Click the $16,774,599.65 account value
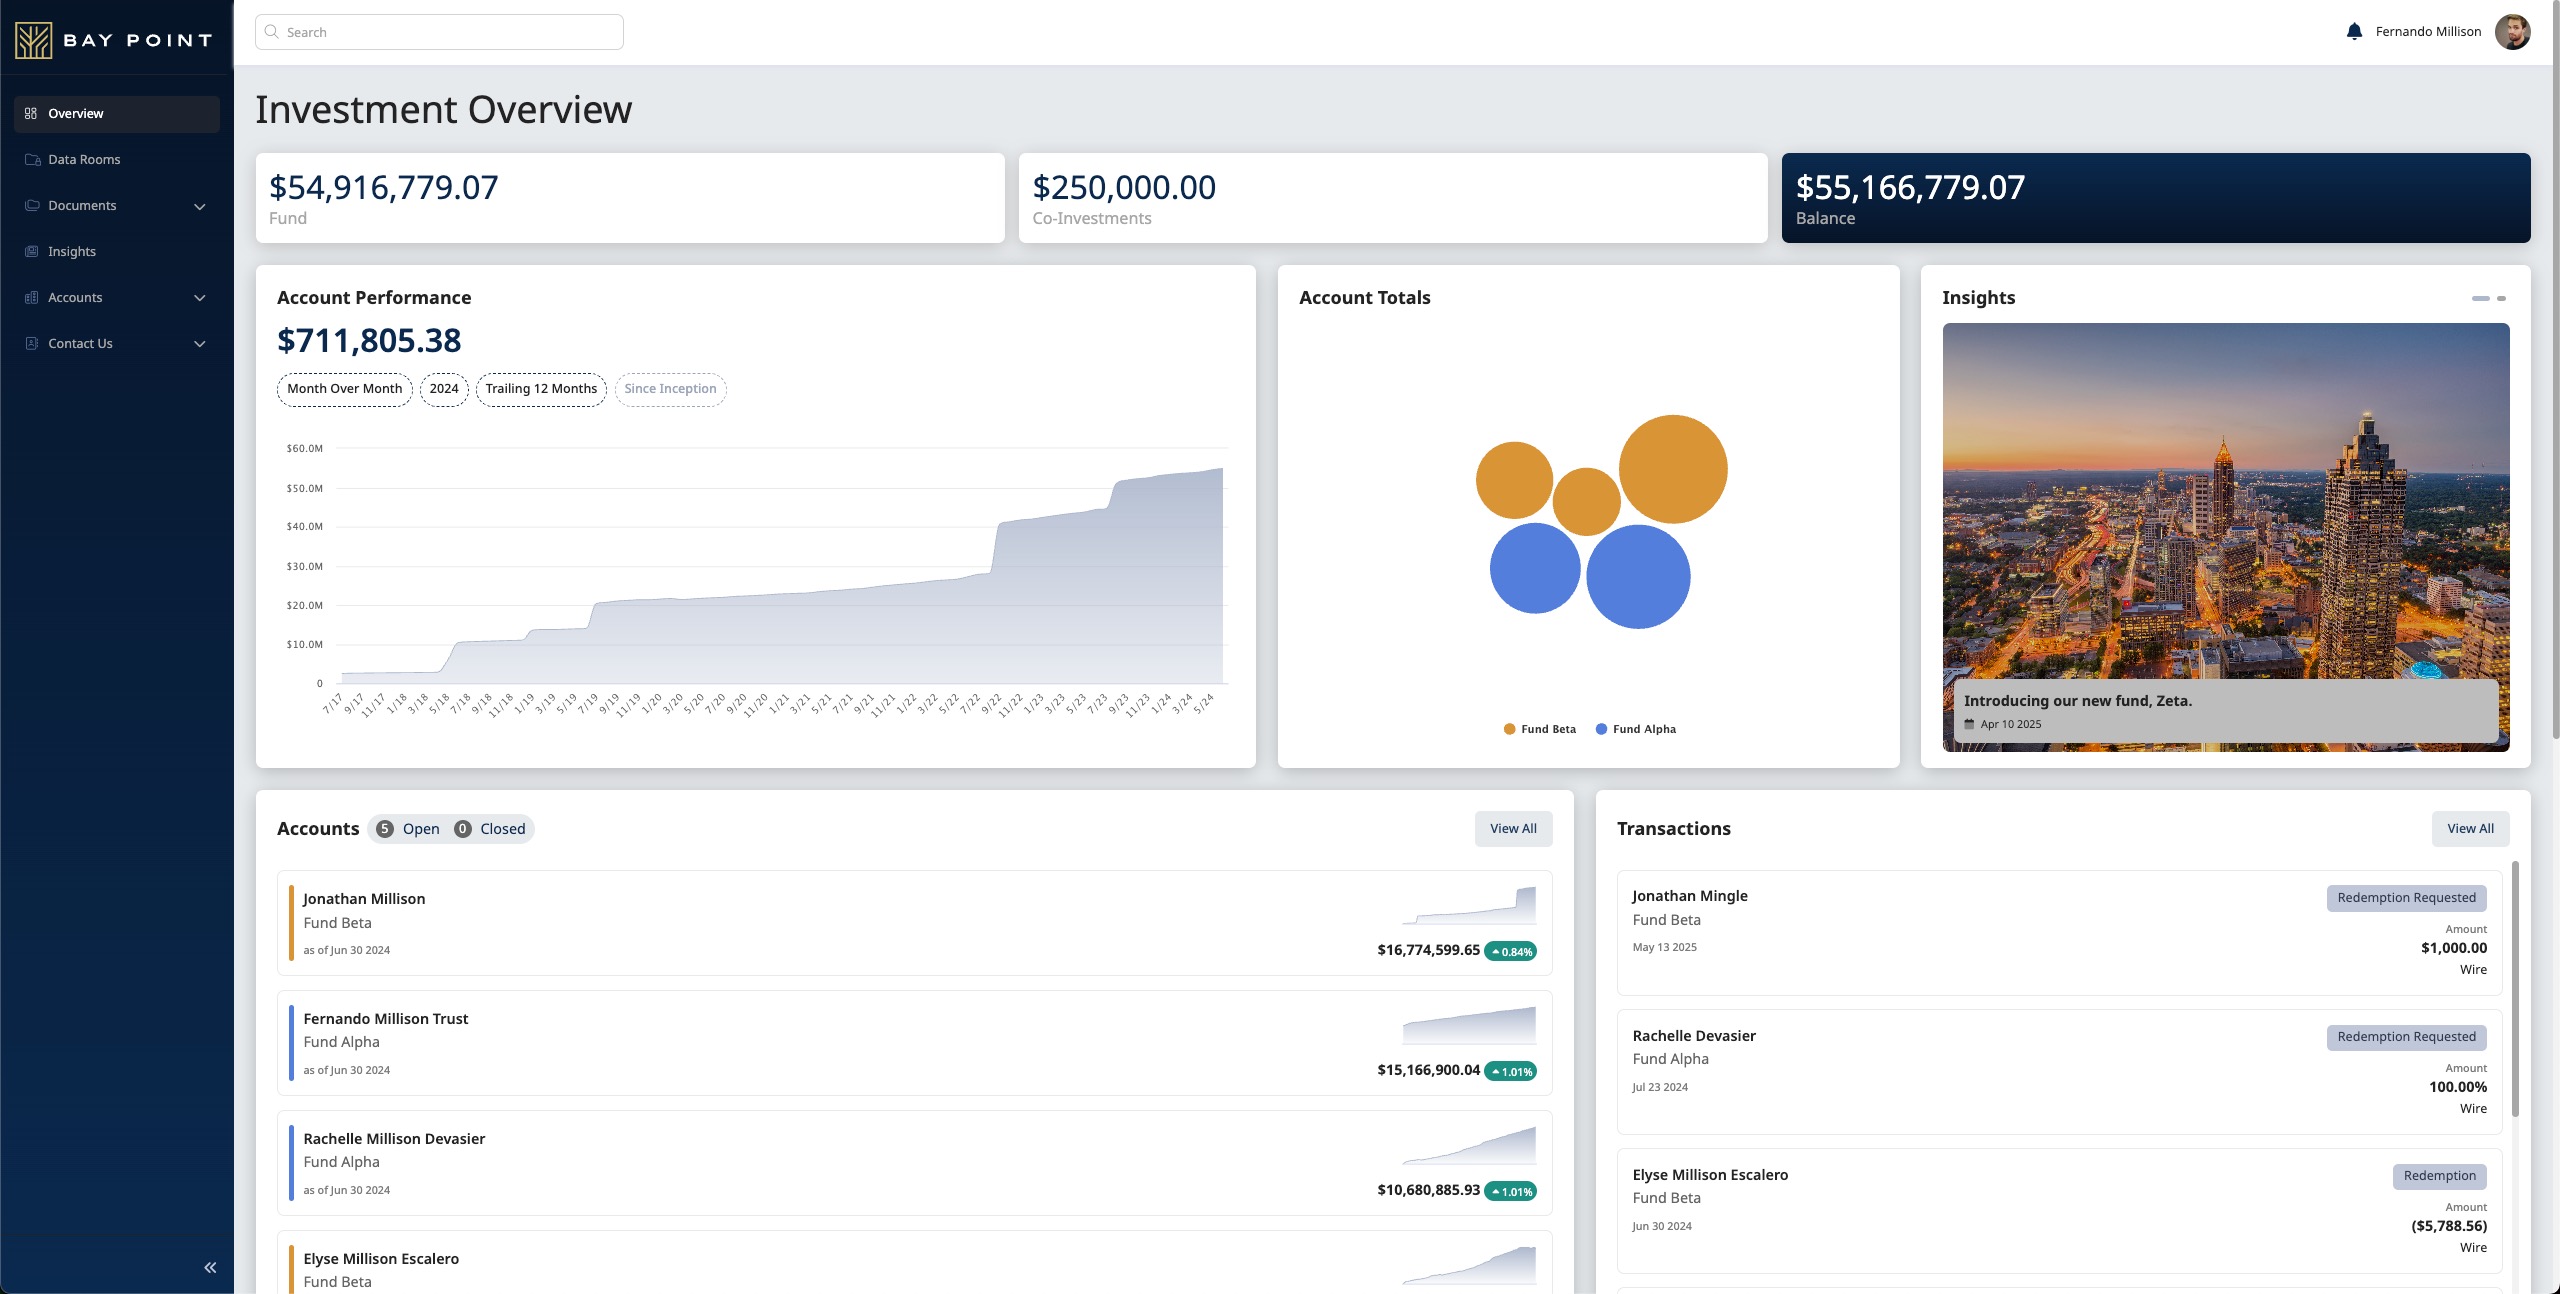Viewport: 2560px width, 1294px height. click(x=1428, y=951)
